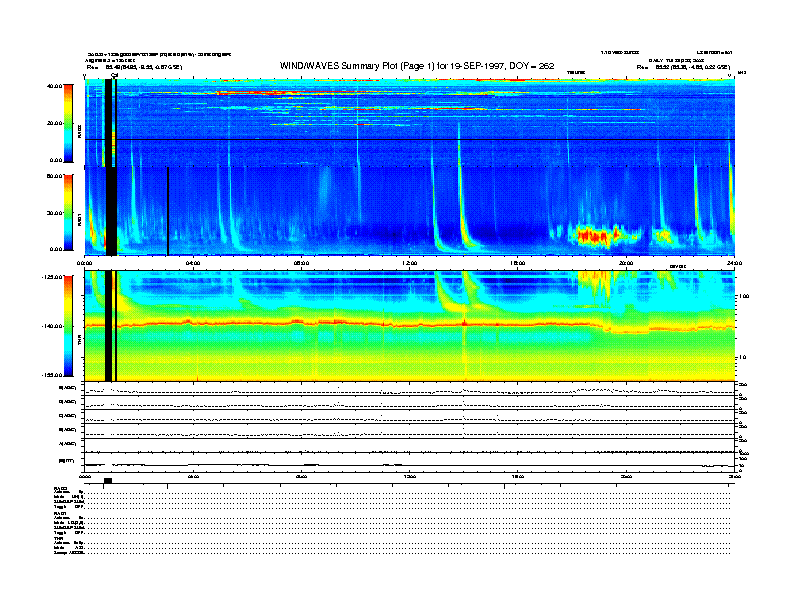Click the 10 label on TNR right axis

743,358
